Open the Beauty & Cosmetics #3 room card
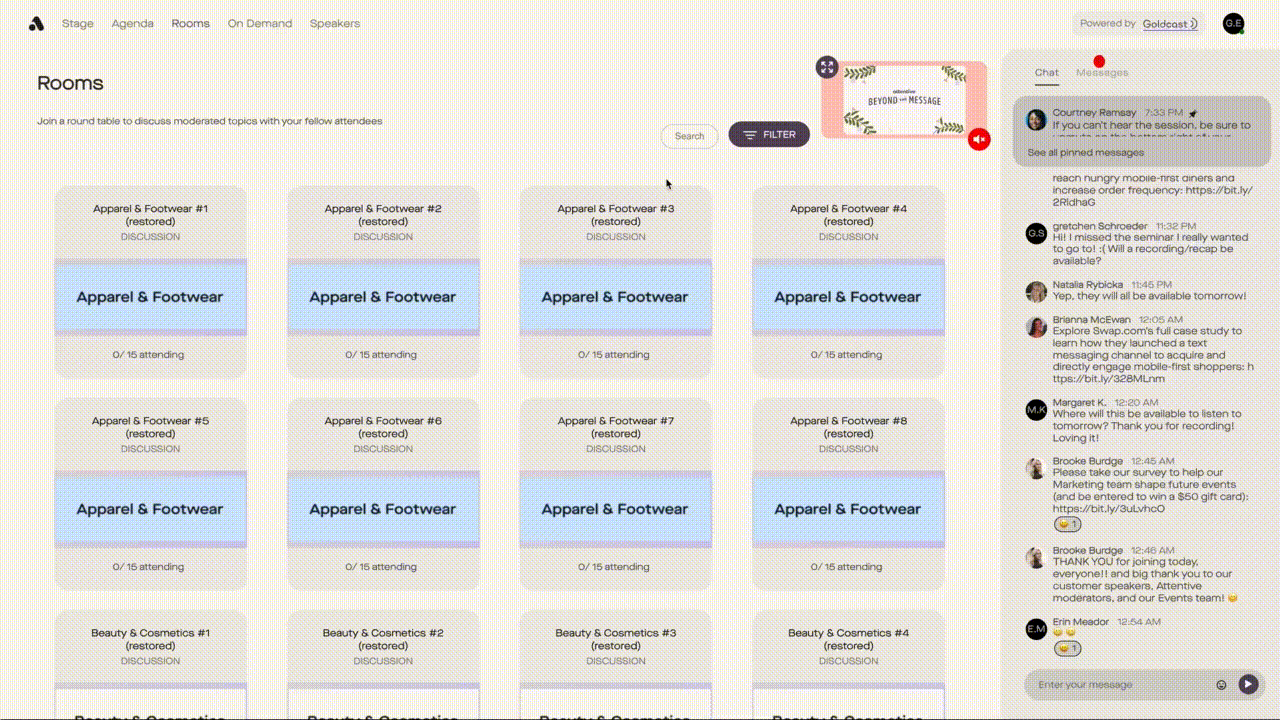Viewport: 1280px width, 720px height. [616, 664]
